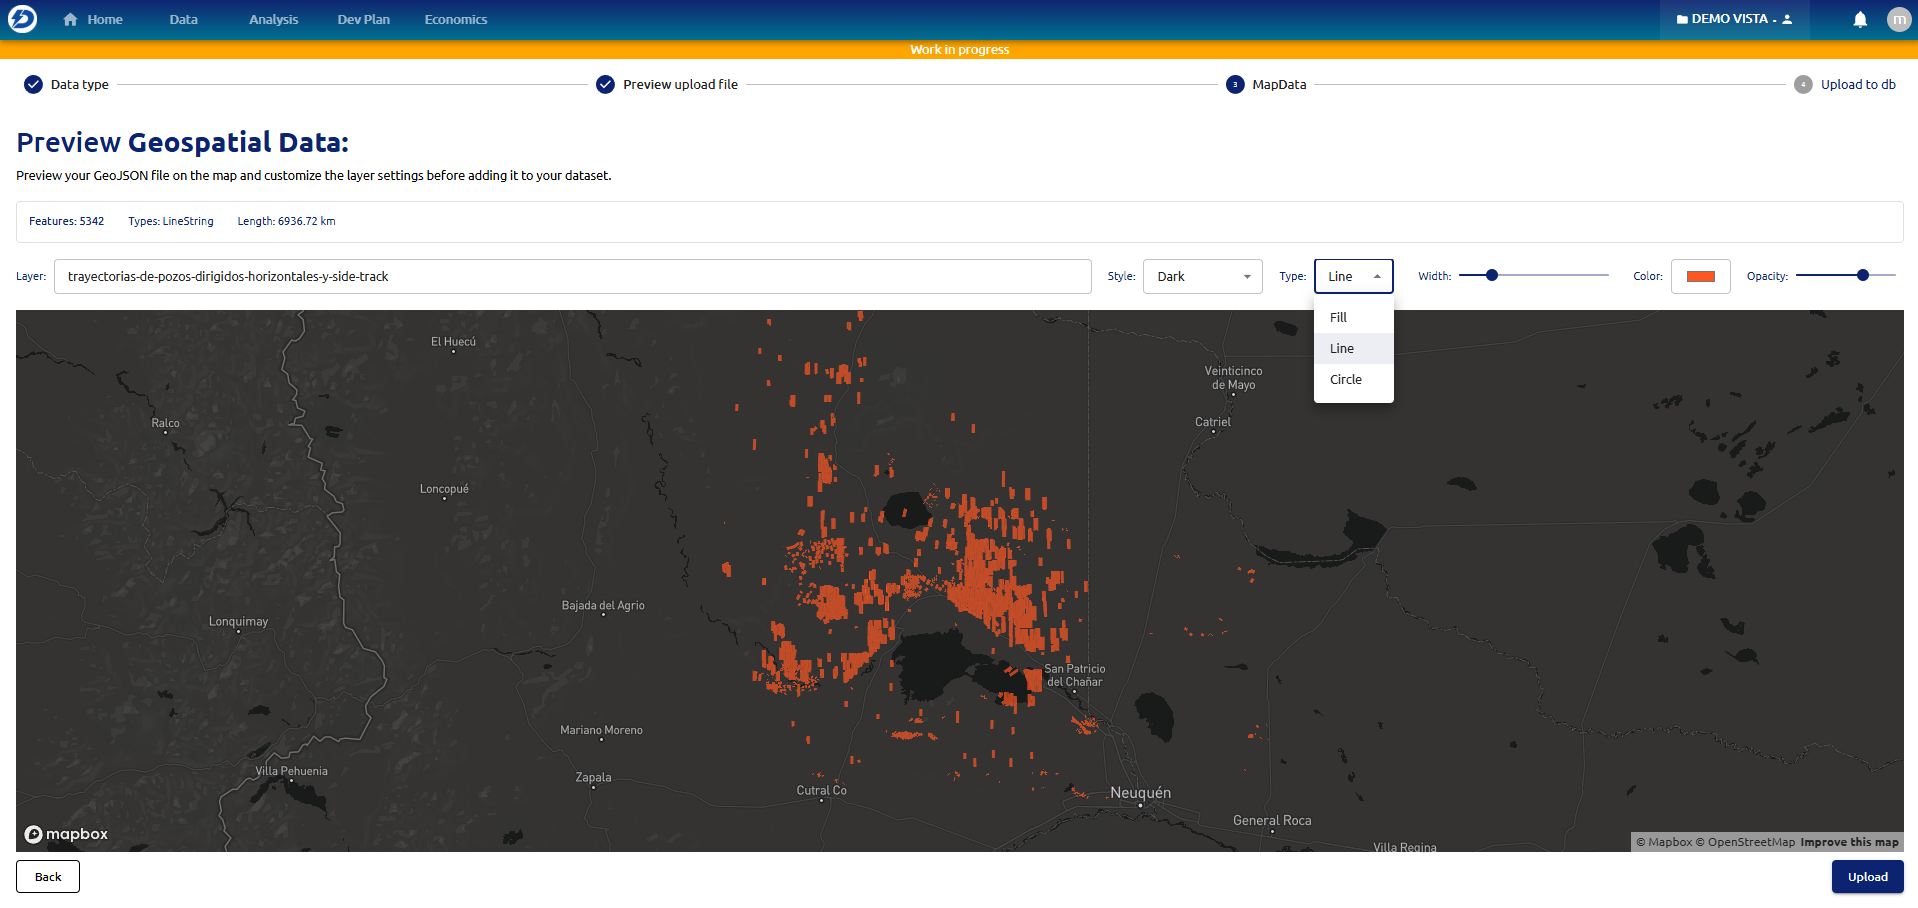Open the notifications bell
This screenshot has width=1918, height=908.
(x=1860, y=20)
